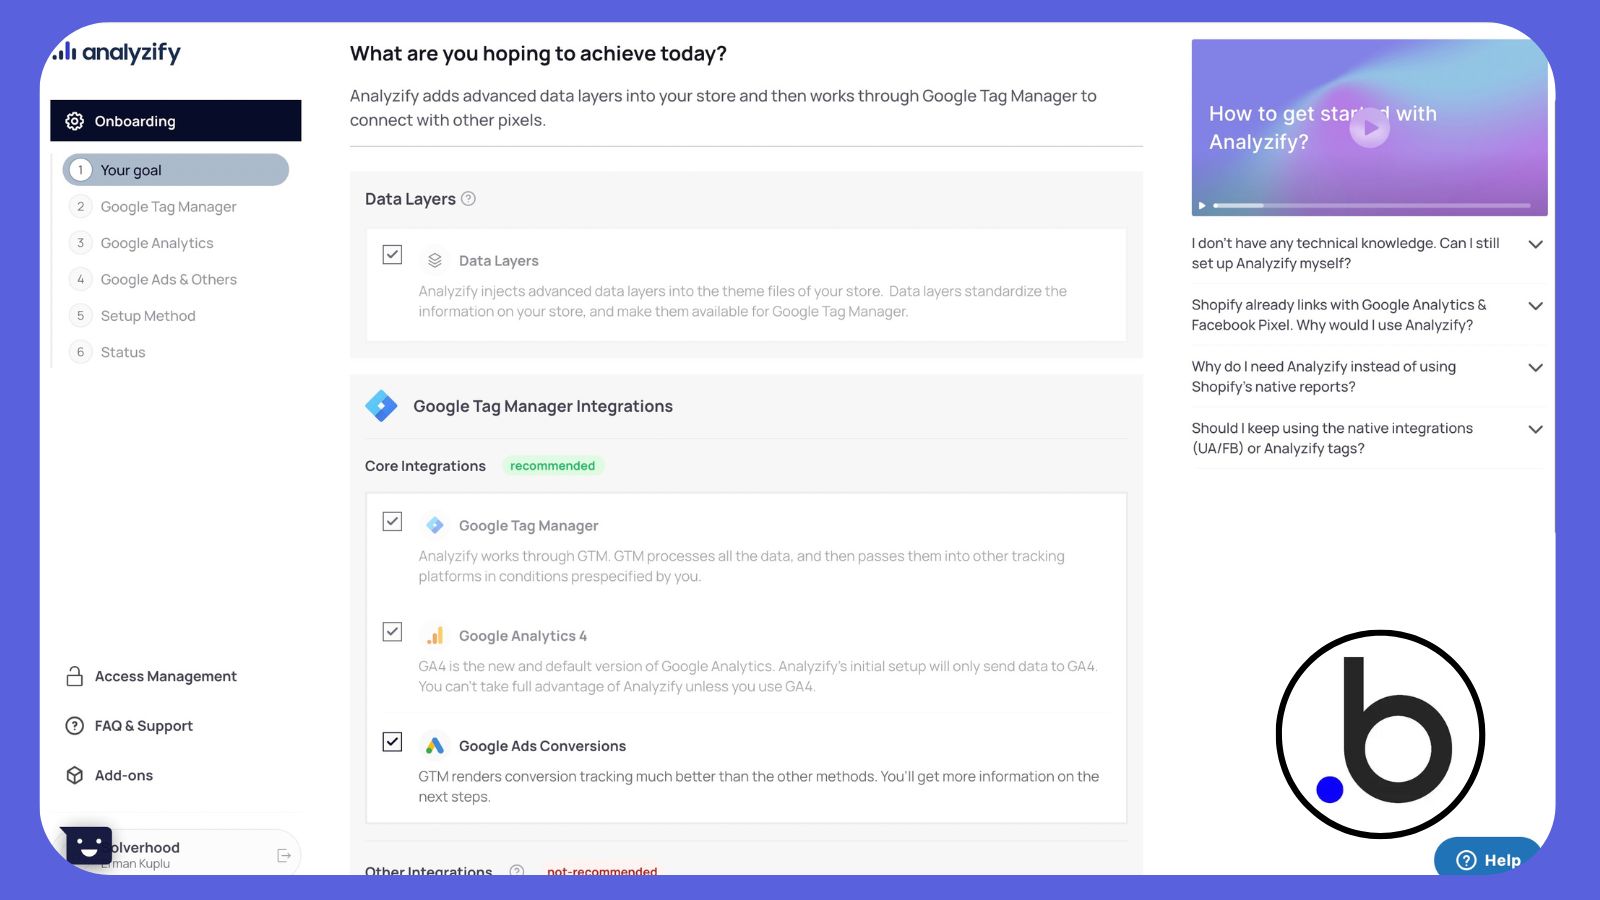This screenshot has height=900, width=1600.
Task: Open 'Why do I need Analyzify' question
Action: [1324, 377]
